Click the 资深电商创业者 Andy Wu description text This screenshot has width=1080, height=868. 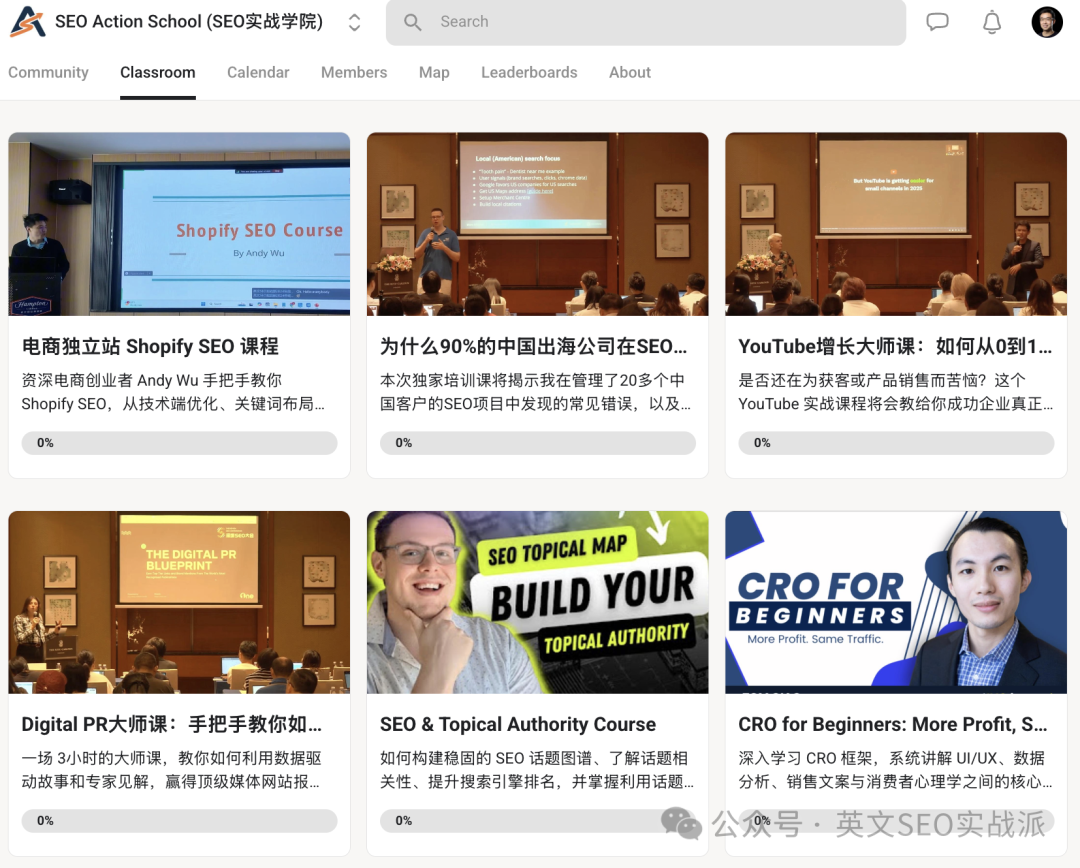[x=173, y=392]
